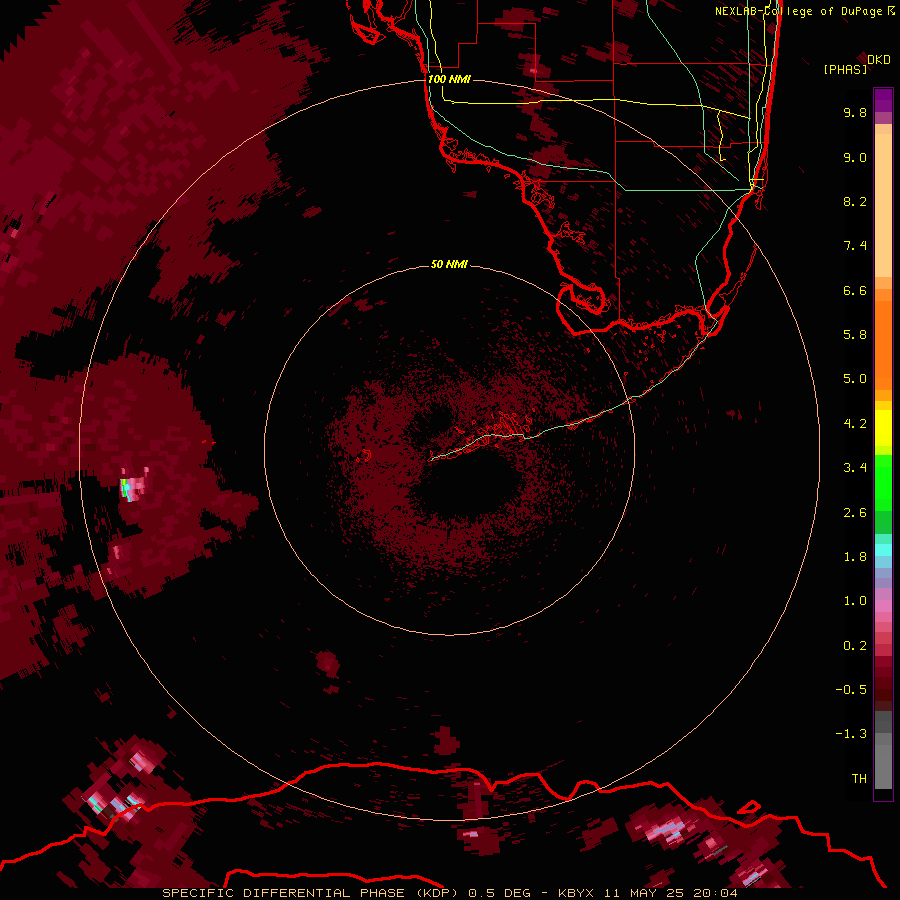The width and height of the screenshot is (900, 900).
Task: Select the 7.4 value on the scale
Action: (x=855, y=246)
